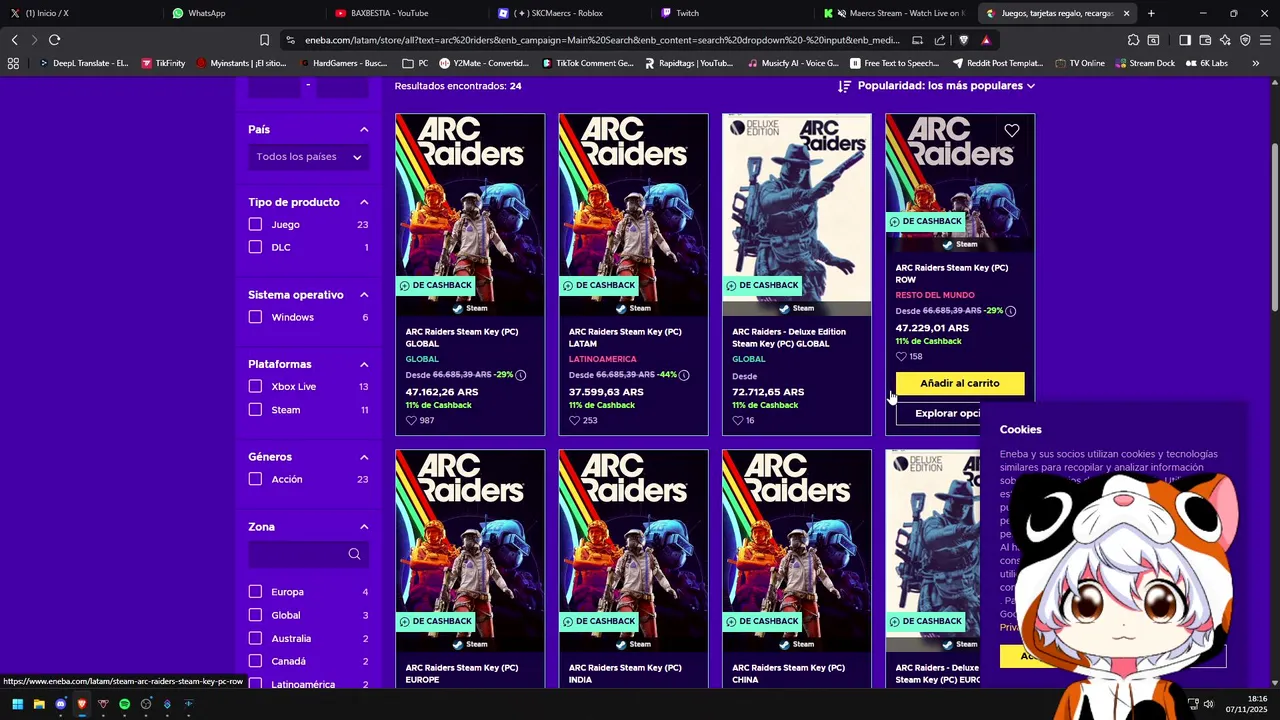Collapse the Plataformas filter section
The height and width of the screenshot is (720, 1280).
[x=364, y=364]
